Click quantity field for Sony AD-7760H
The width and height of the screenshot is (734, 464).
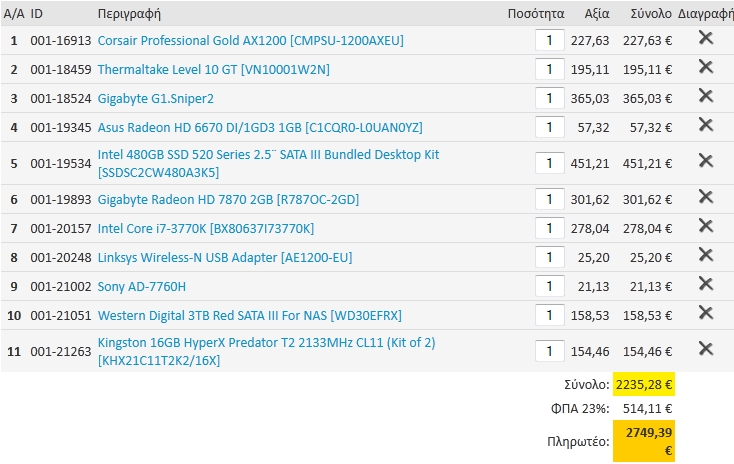coord(550,286)
